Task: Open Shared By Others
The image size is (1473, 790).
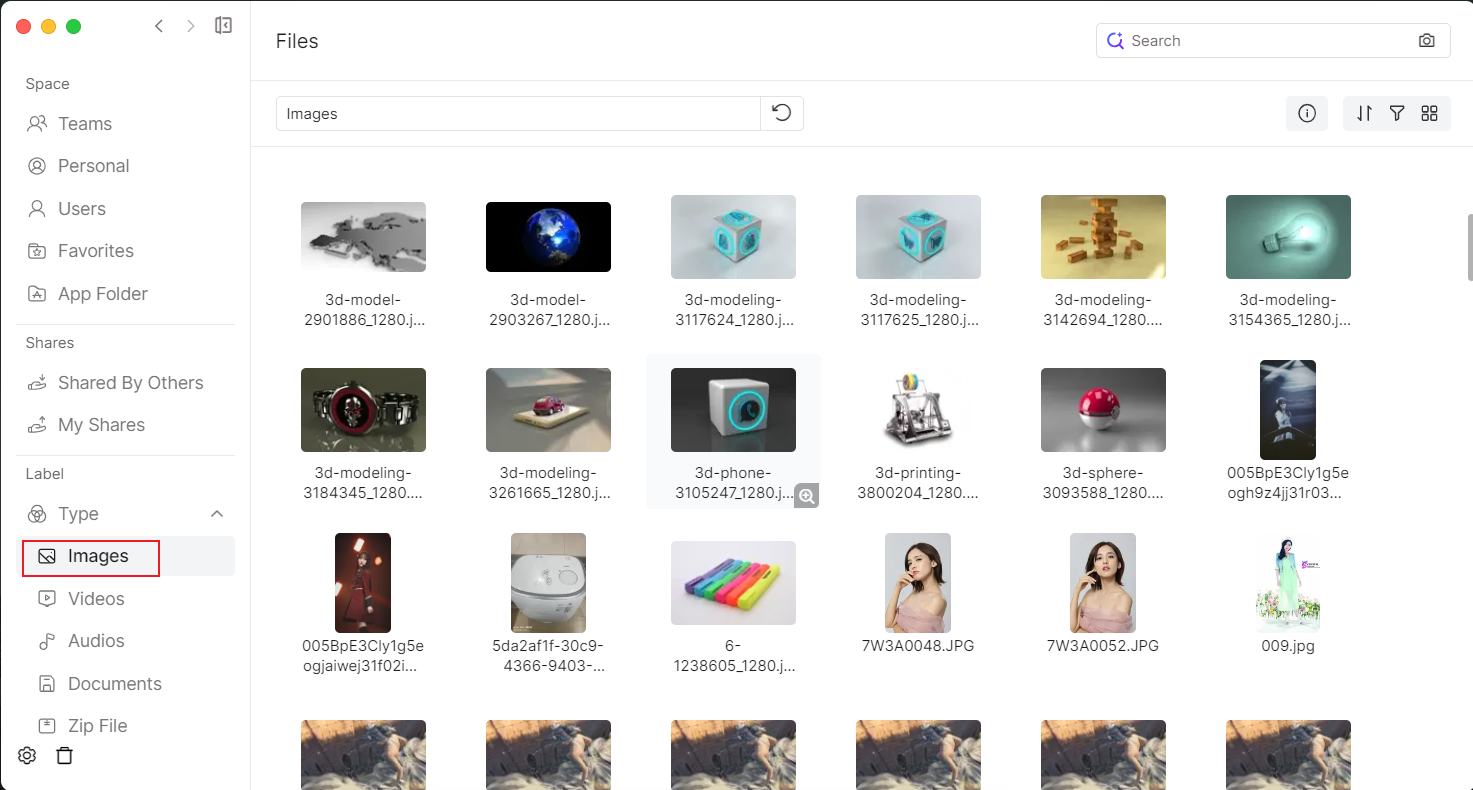Action: 130,383
